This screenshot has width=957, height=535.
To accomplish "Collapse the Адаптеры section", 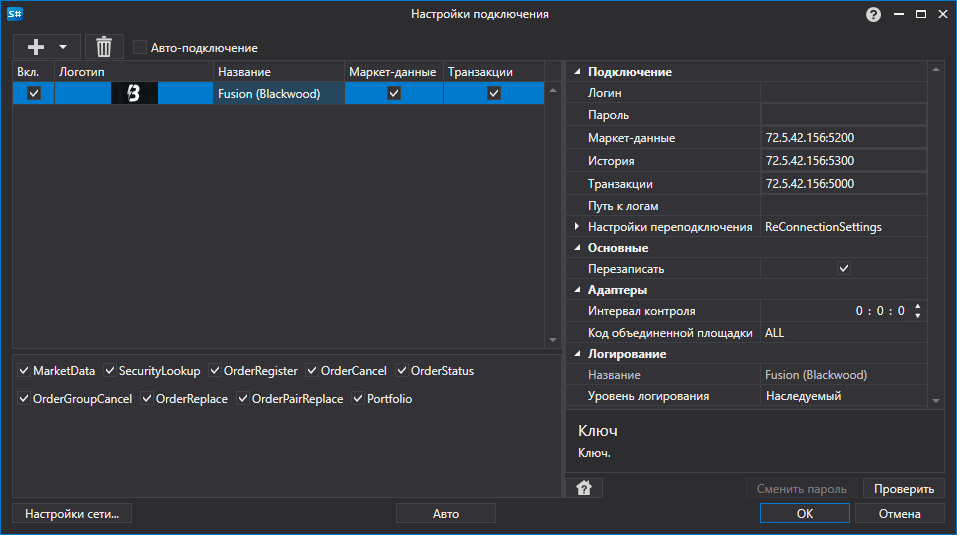I will [x=577, y=290].
